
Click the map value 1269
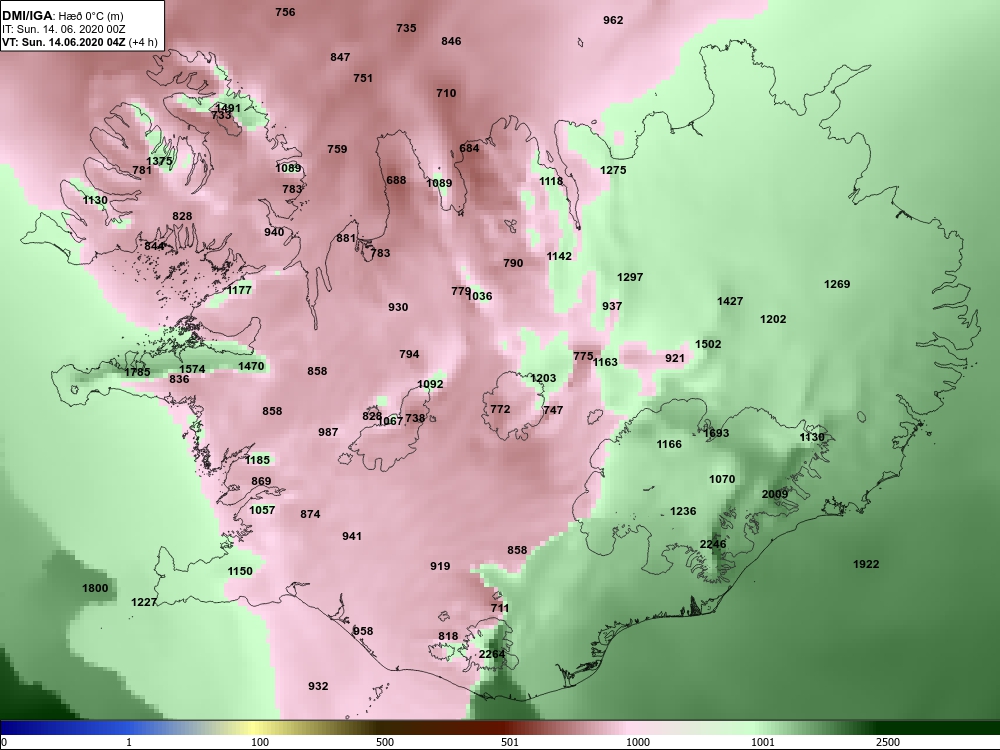(837, 284)
